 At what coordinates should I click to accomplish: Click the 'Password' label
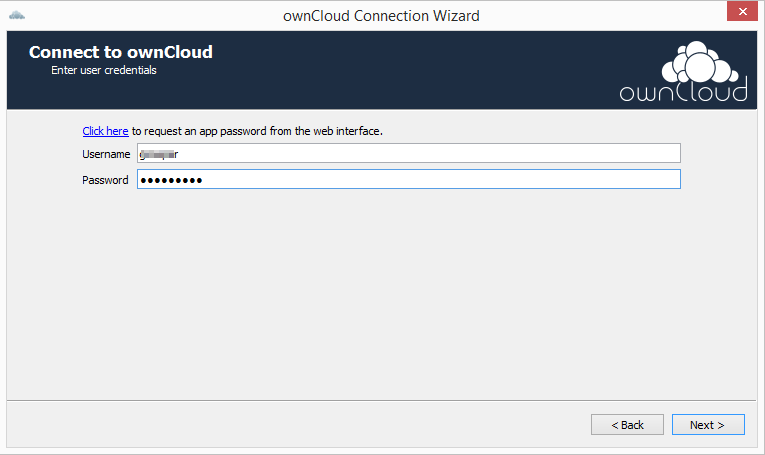(105, 180)
